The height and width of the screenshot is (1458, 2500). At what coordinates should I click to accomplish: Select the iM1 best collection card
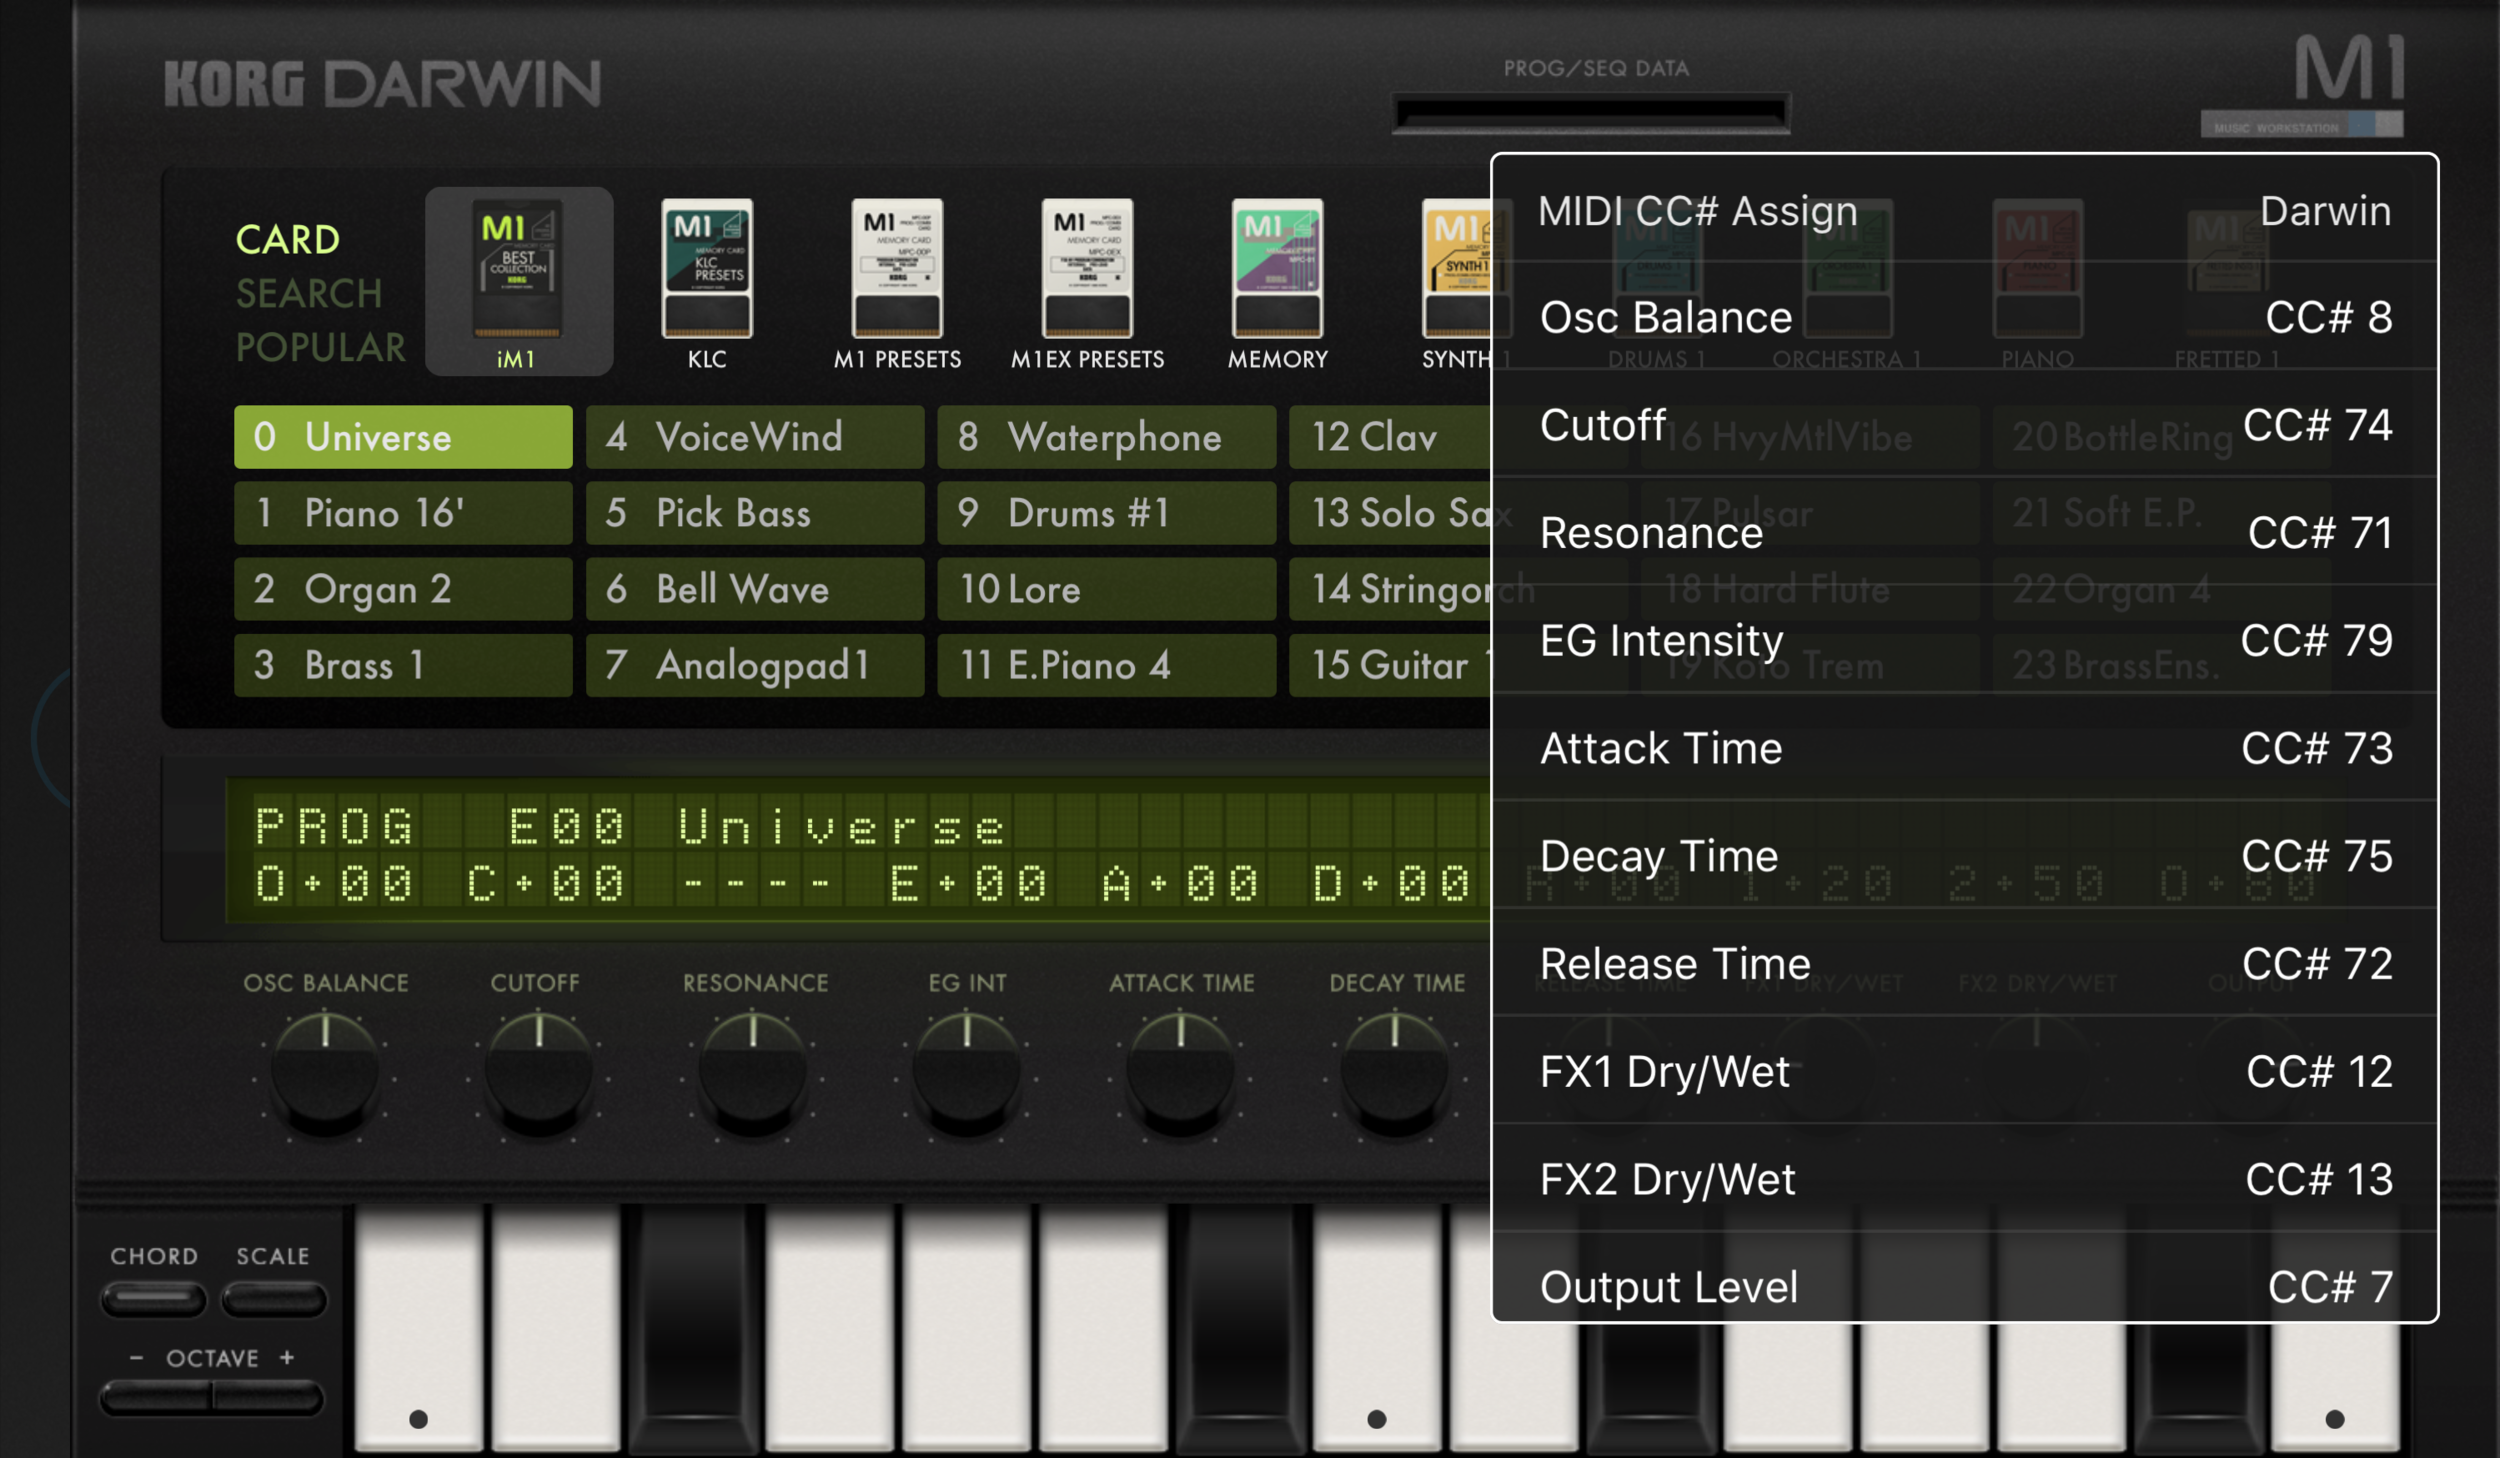(518, 281)
